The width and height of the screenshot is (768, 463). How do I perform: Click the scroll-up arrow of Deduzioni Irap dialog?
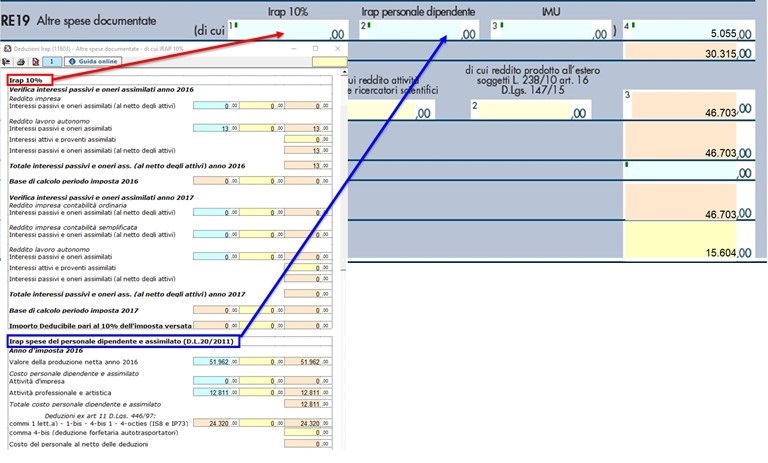344,72
